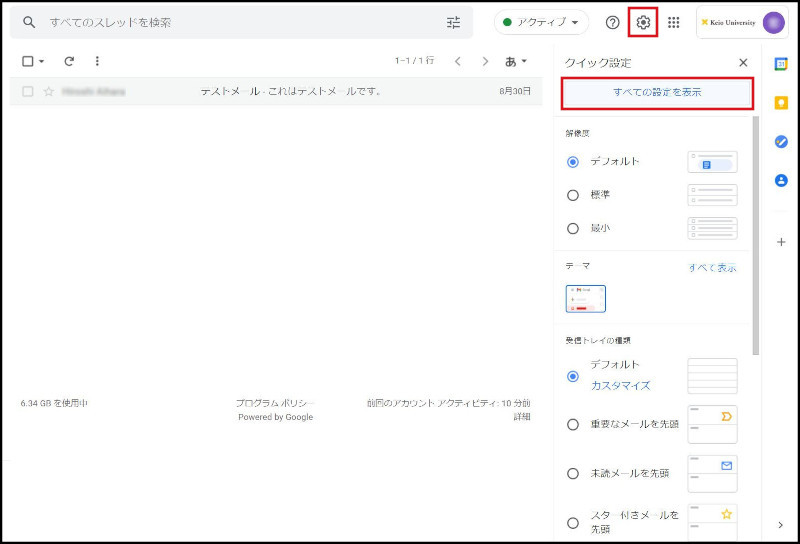Click the すべて表示 theme link
The image size is (800, 544).
[x=712, y=268]
